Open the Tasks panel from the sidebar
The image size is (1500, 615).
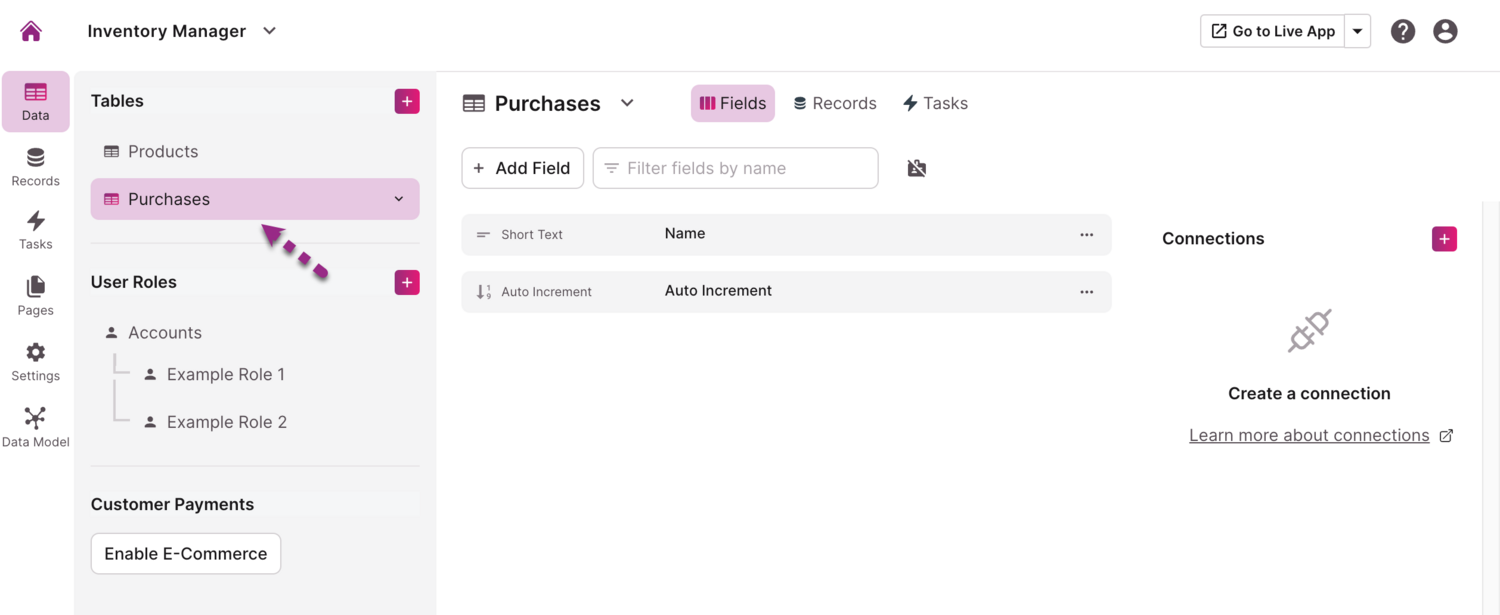(35, 230)
